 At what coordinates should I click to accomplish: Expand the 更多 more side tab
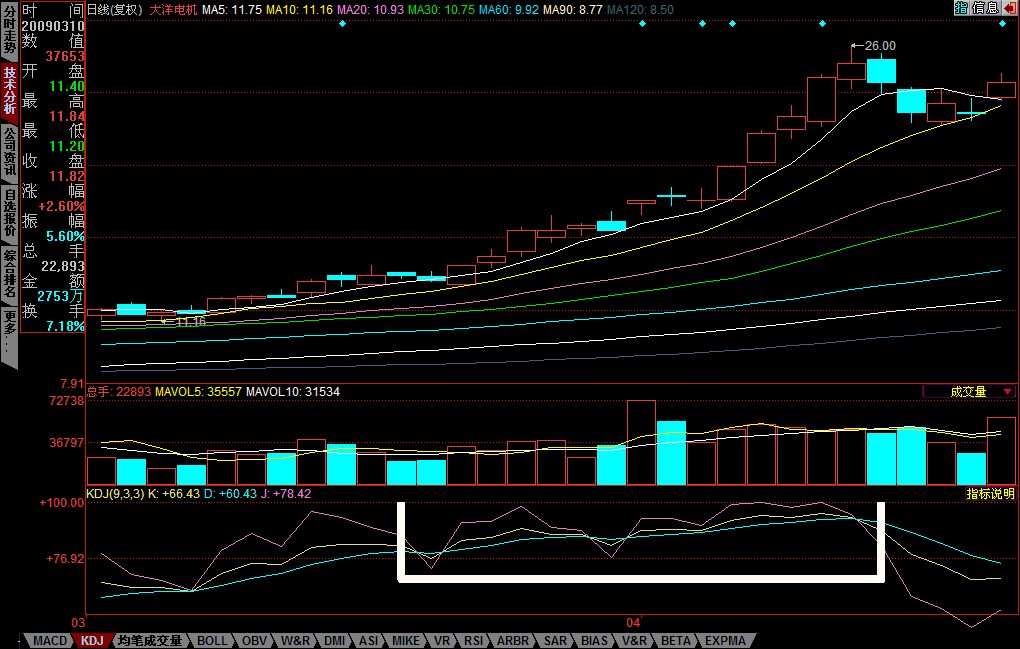[x=9, y=328]
